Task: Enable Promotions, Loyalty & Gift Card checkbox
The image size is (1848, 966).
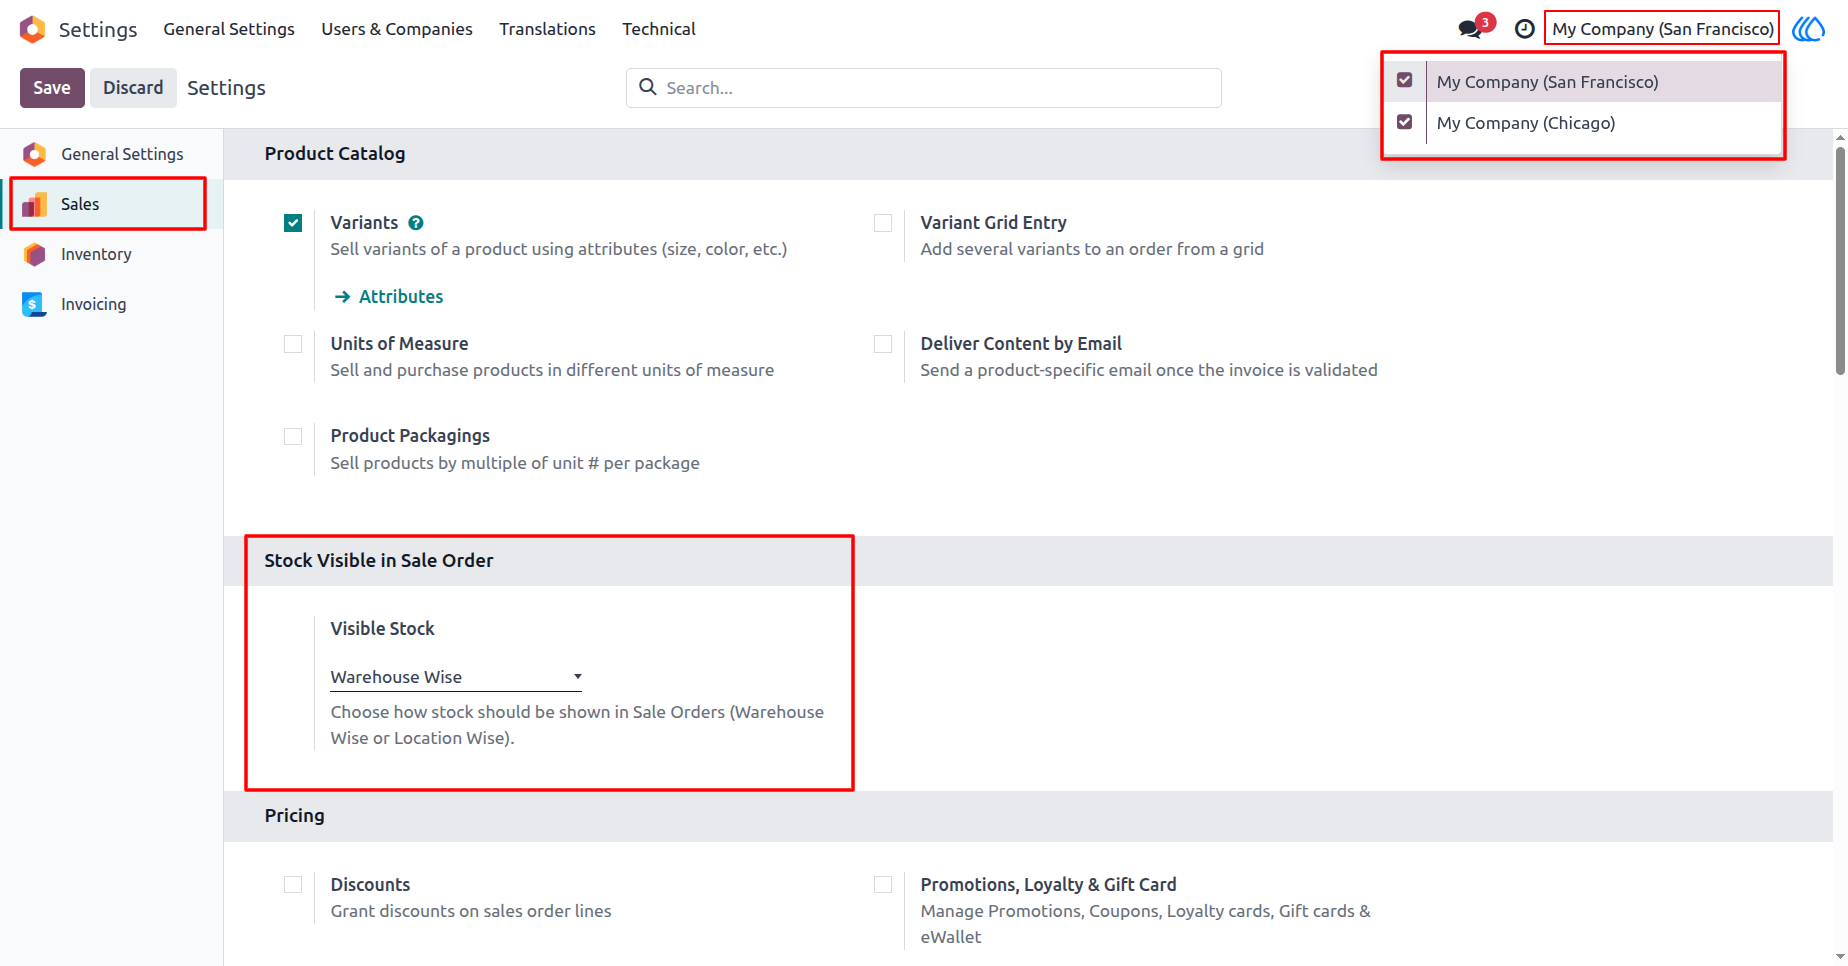Action: pos(883,885)
